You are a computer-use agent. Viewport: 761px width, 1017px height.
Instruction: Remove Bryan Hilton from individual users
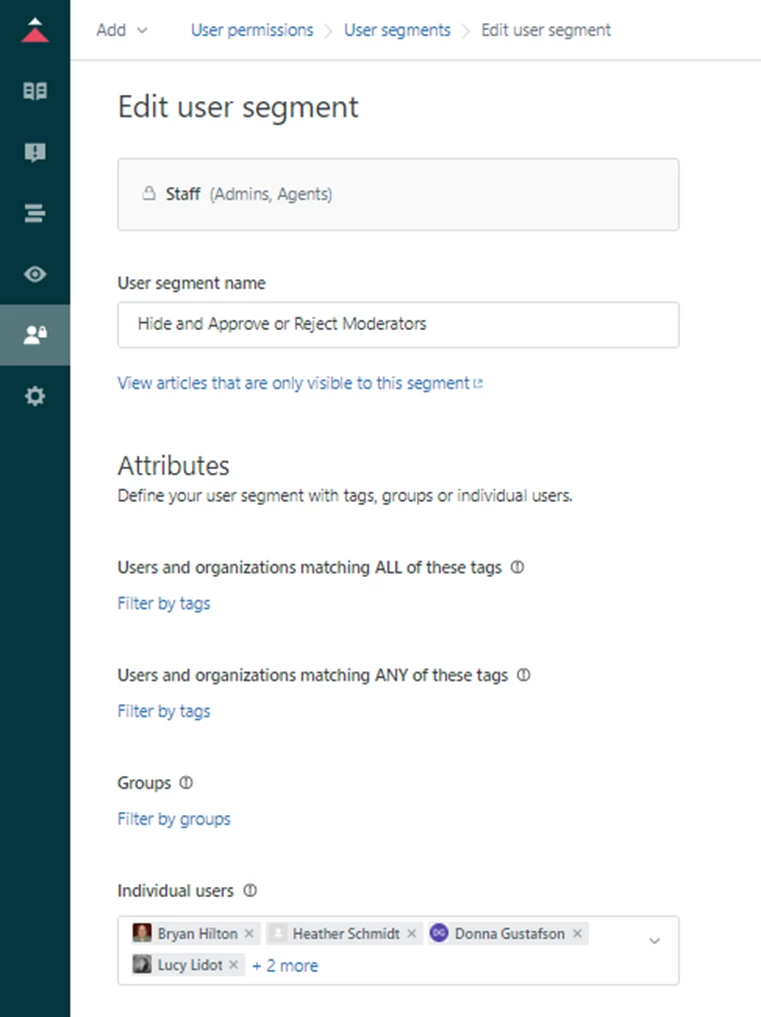coord(249,933)
